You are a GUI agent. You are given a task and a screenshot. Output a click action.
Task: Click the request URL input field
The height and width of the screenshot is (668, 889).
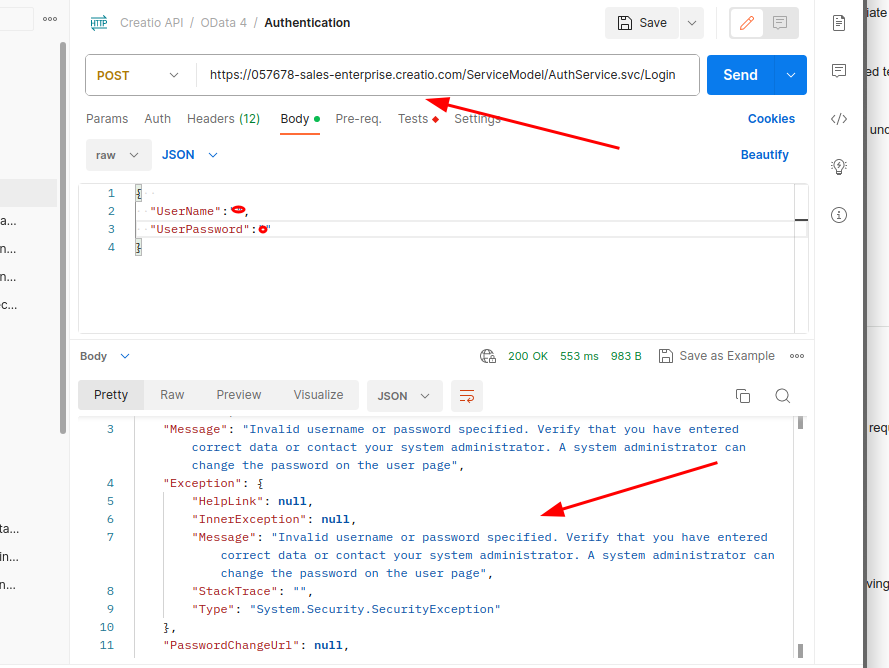[442, 75]
